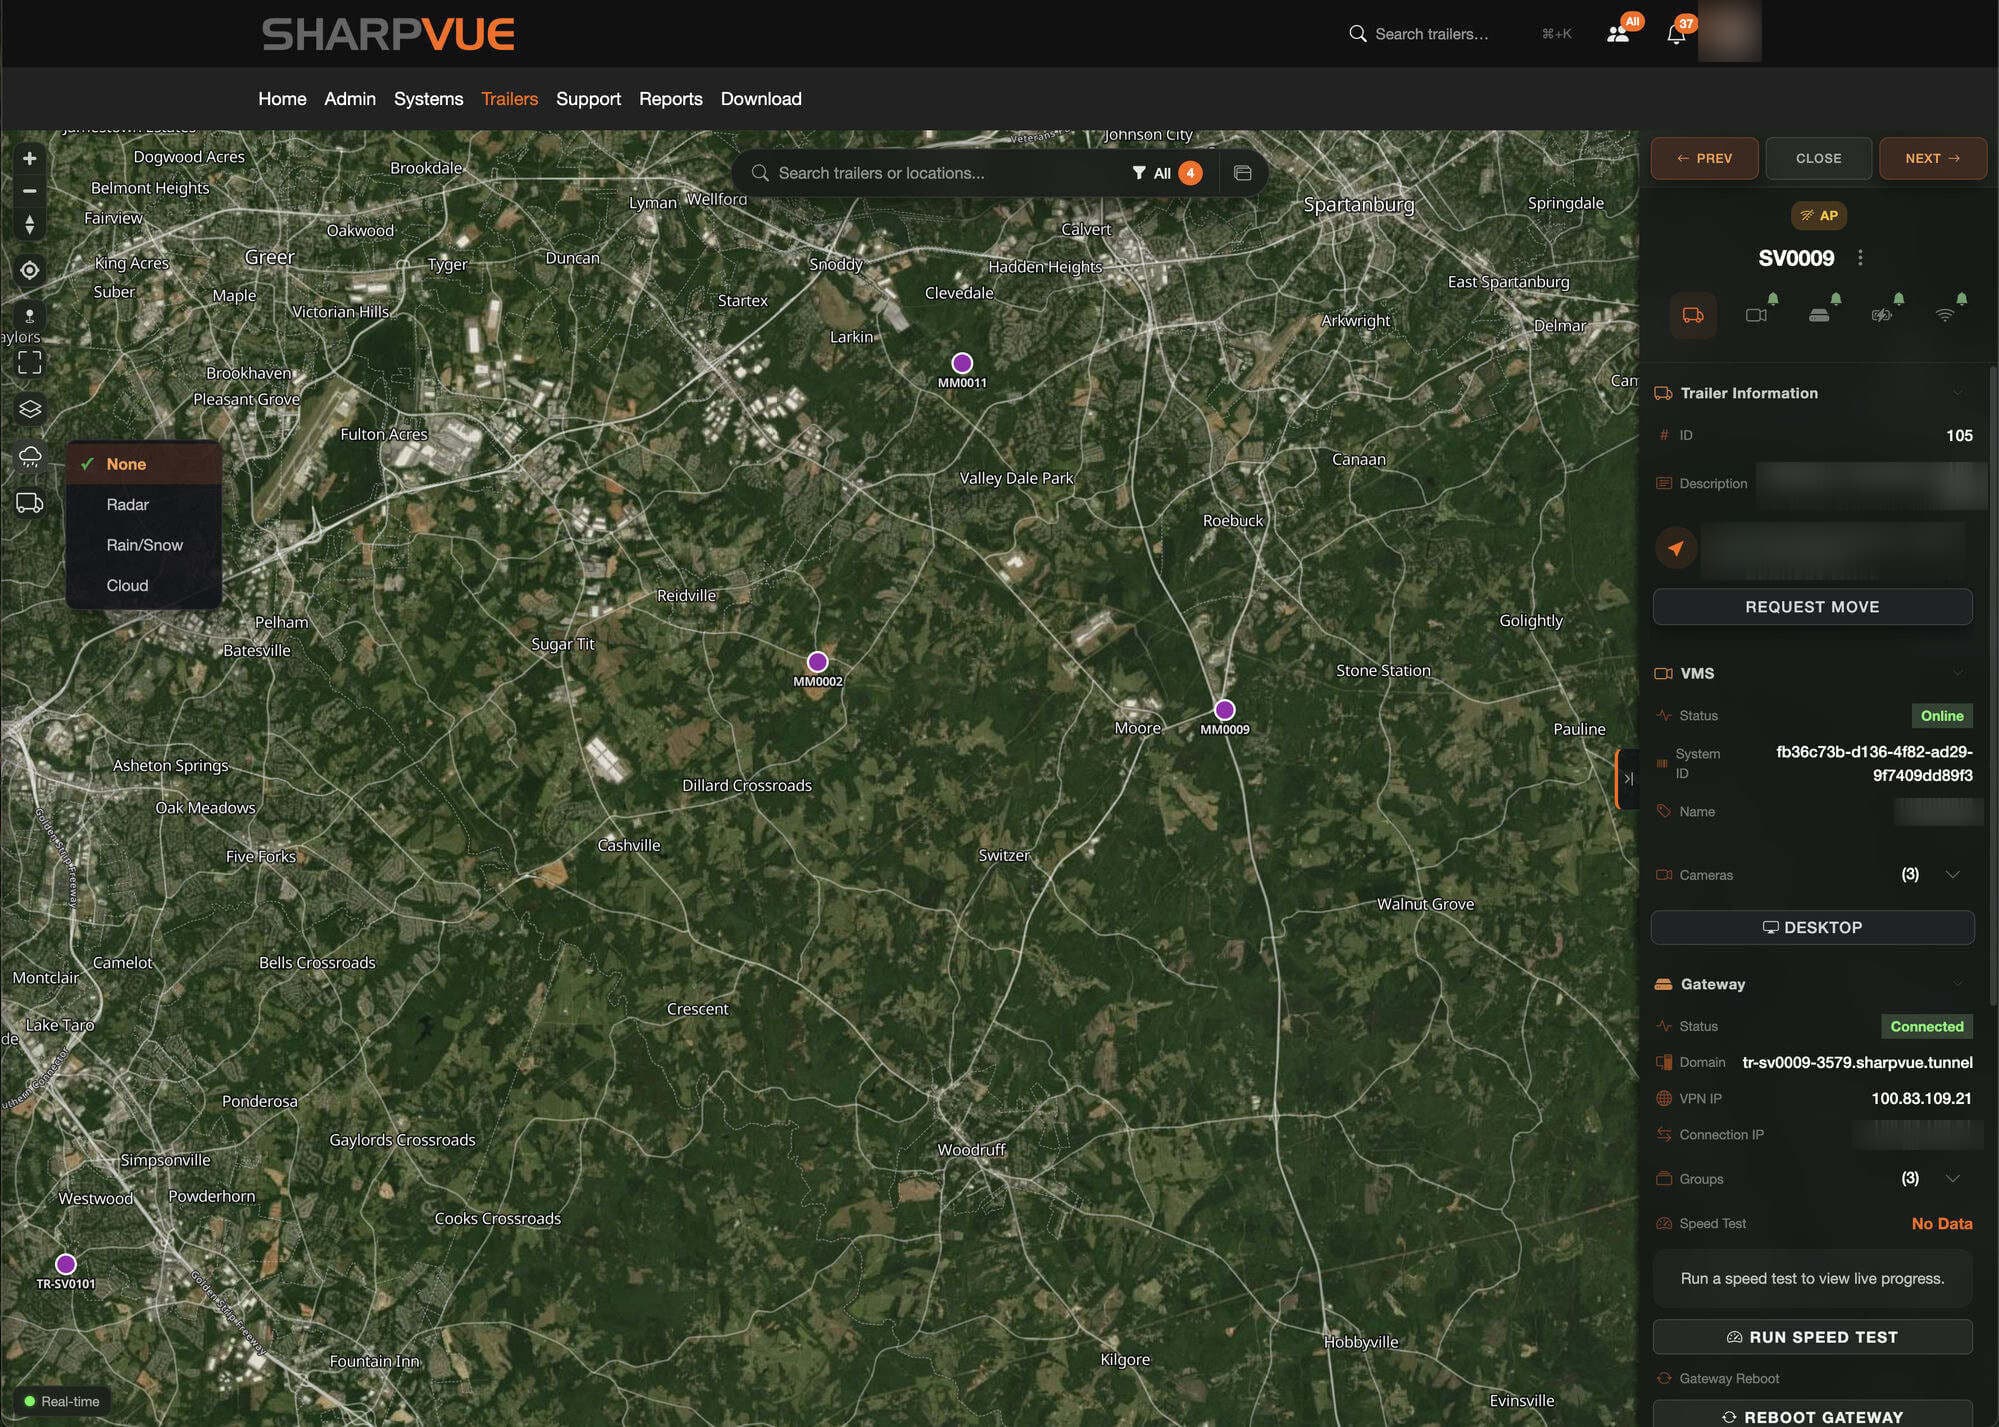Open the users group icon in header
Screen dimensions: 1999x1427
[x=1618, y=34]
